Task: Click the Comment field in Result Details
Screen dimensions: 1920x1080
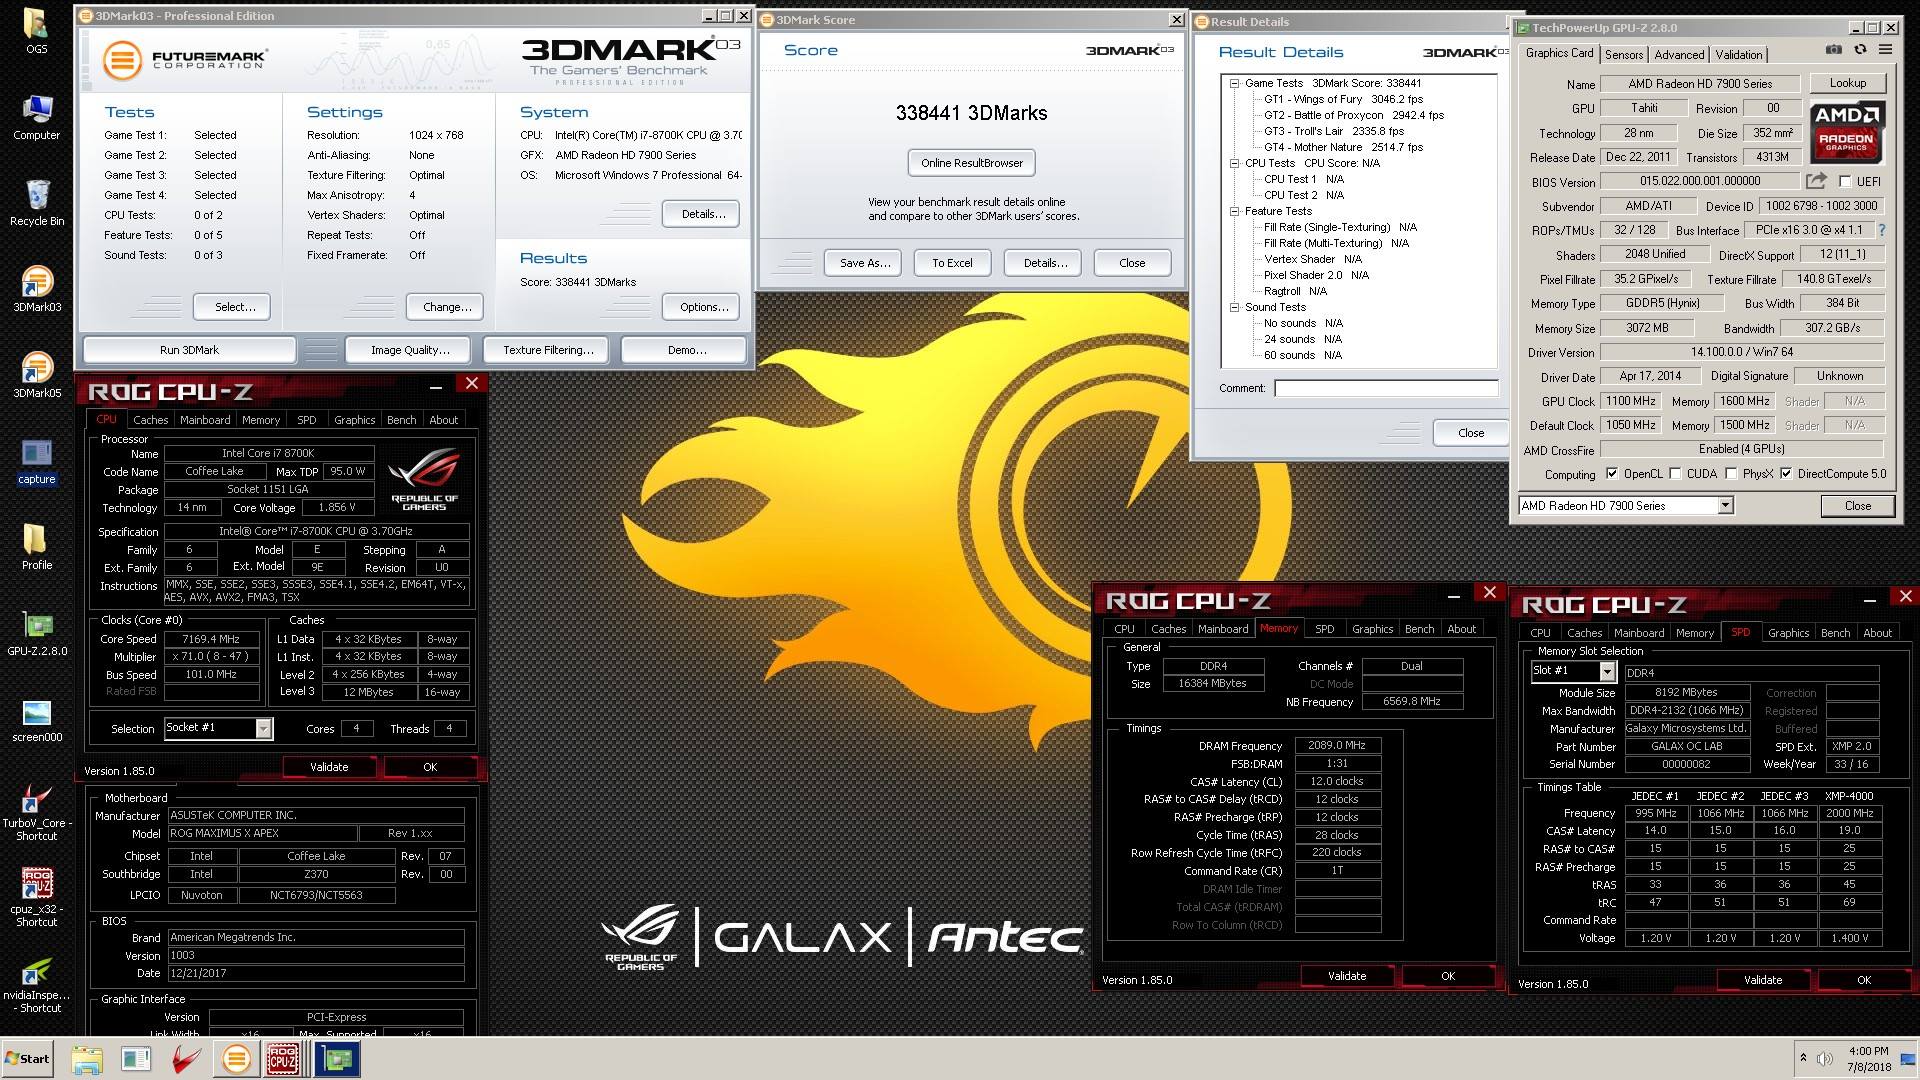Action: [1386, 388]
